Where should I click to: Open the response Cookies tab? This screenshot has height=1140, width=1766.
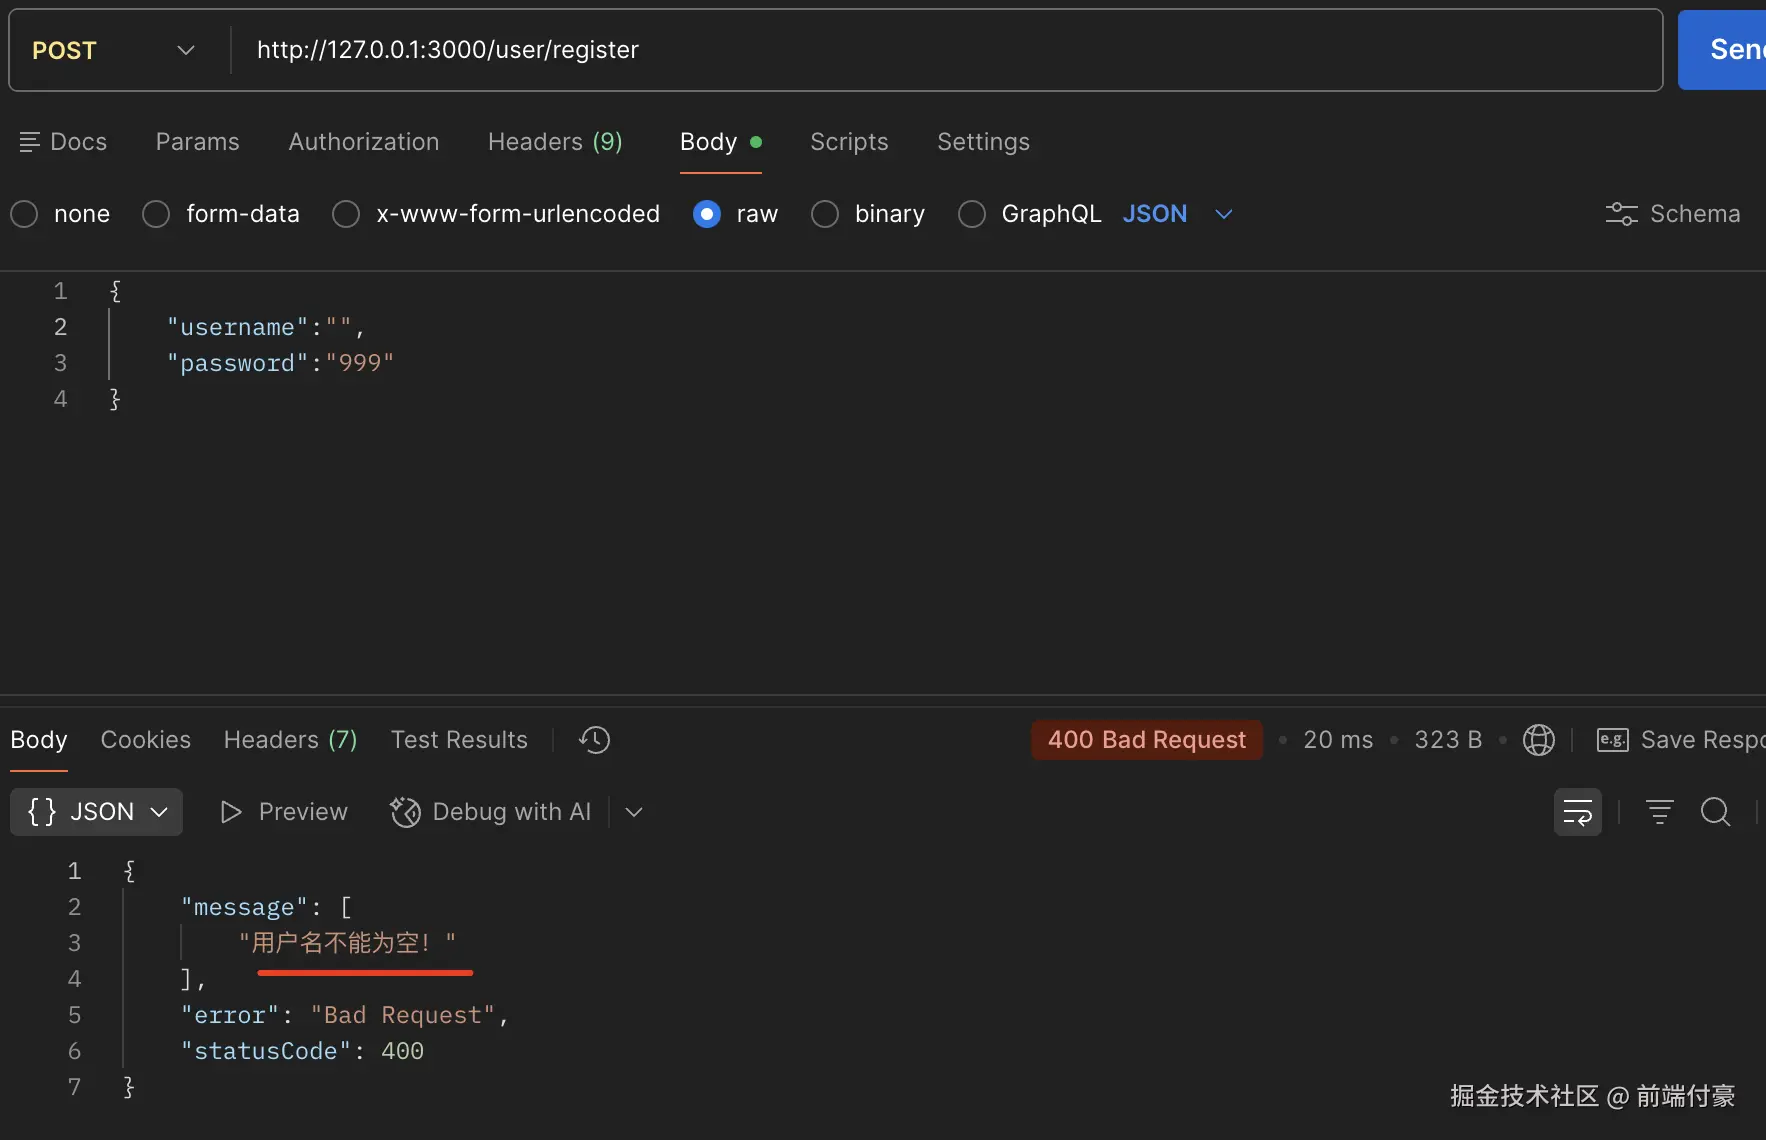tap(145, 740)
